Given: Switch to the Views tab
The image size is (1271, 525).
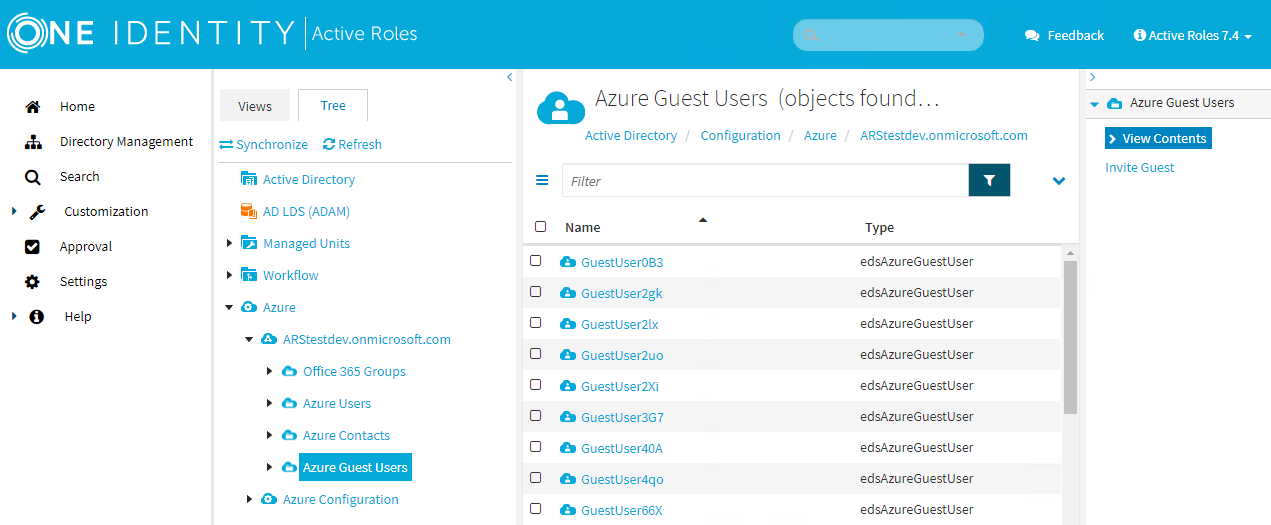Looking at the screenshot, I should pyautogui.click(x=255, y=106).
